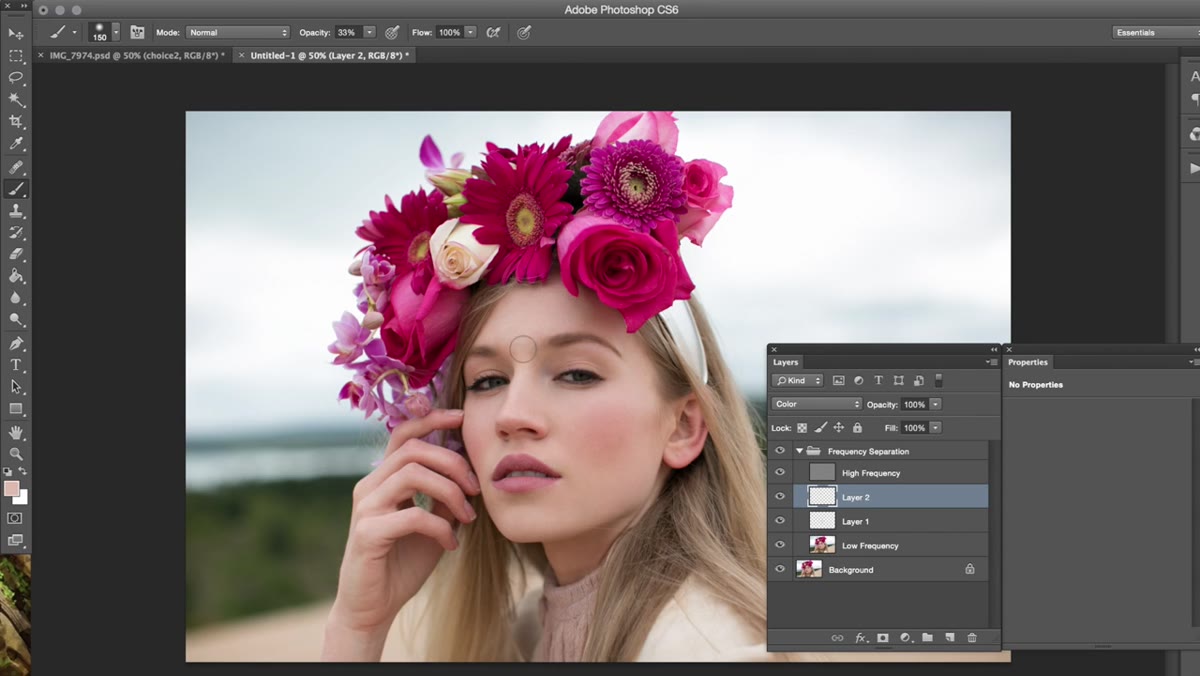Toggle pressure for size

(524, 33)
